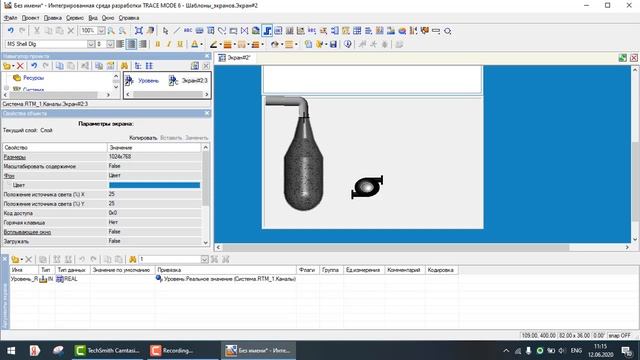The width and height of the screenshot is (640, 360).
Task: Click the Всплывающее окно property row
Action: 102,232
